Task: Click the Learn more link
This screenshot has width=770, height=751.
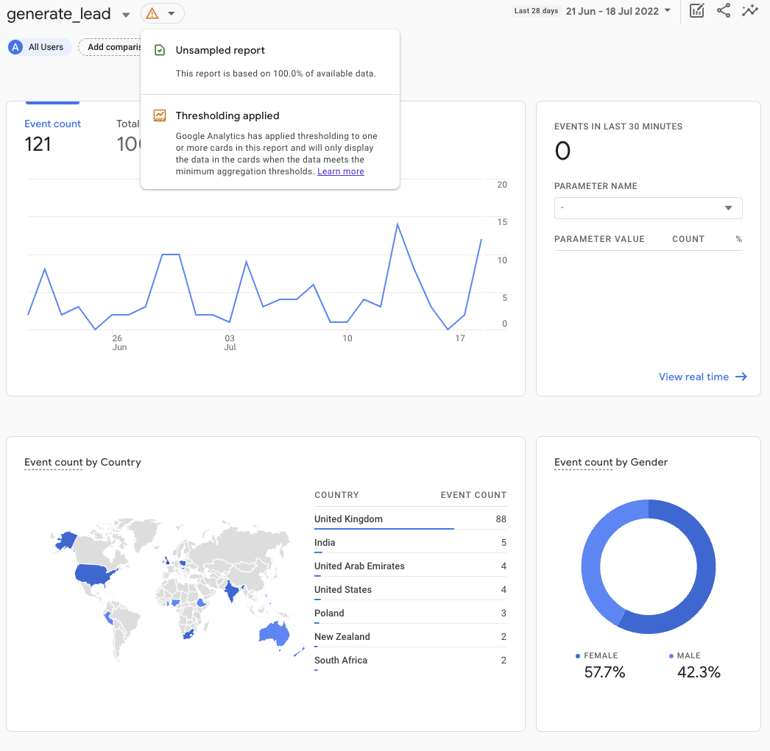Action: [340, 171]
